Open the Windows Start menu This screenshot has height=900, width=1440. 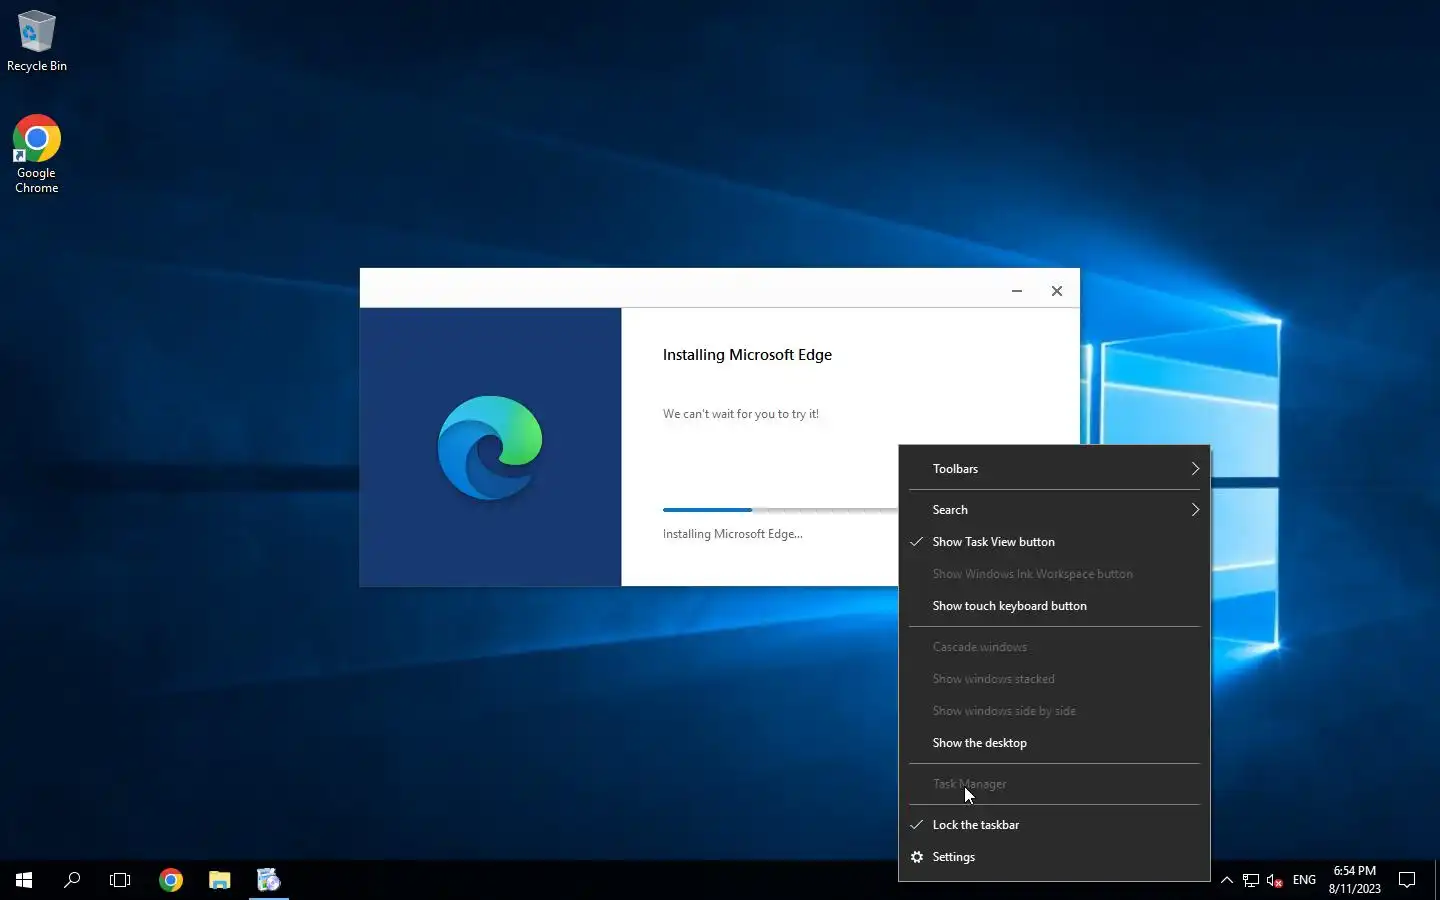coord(24,880)
